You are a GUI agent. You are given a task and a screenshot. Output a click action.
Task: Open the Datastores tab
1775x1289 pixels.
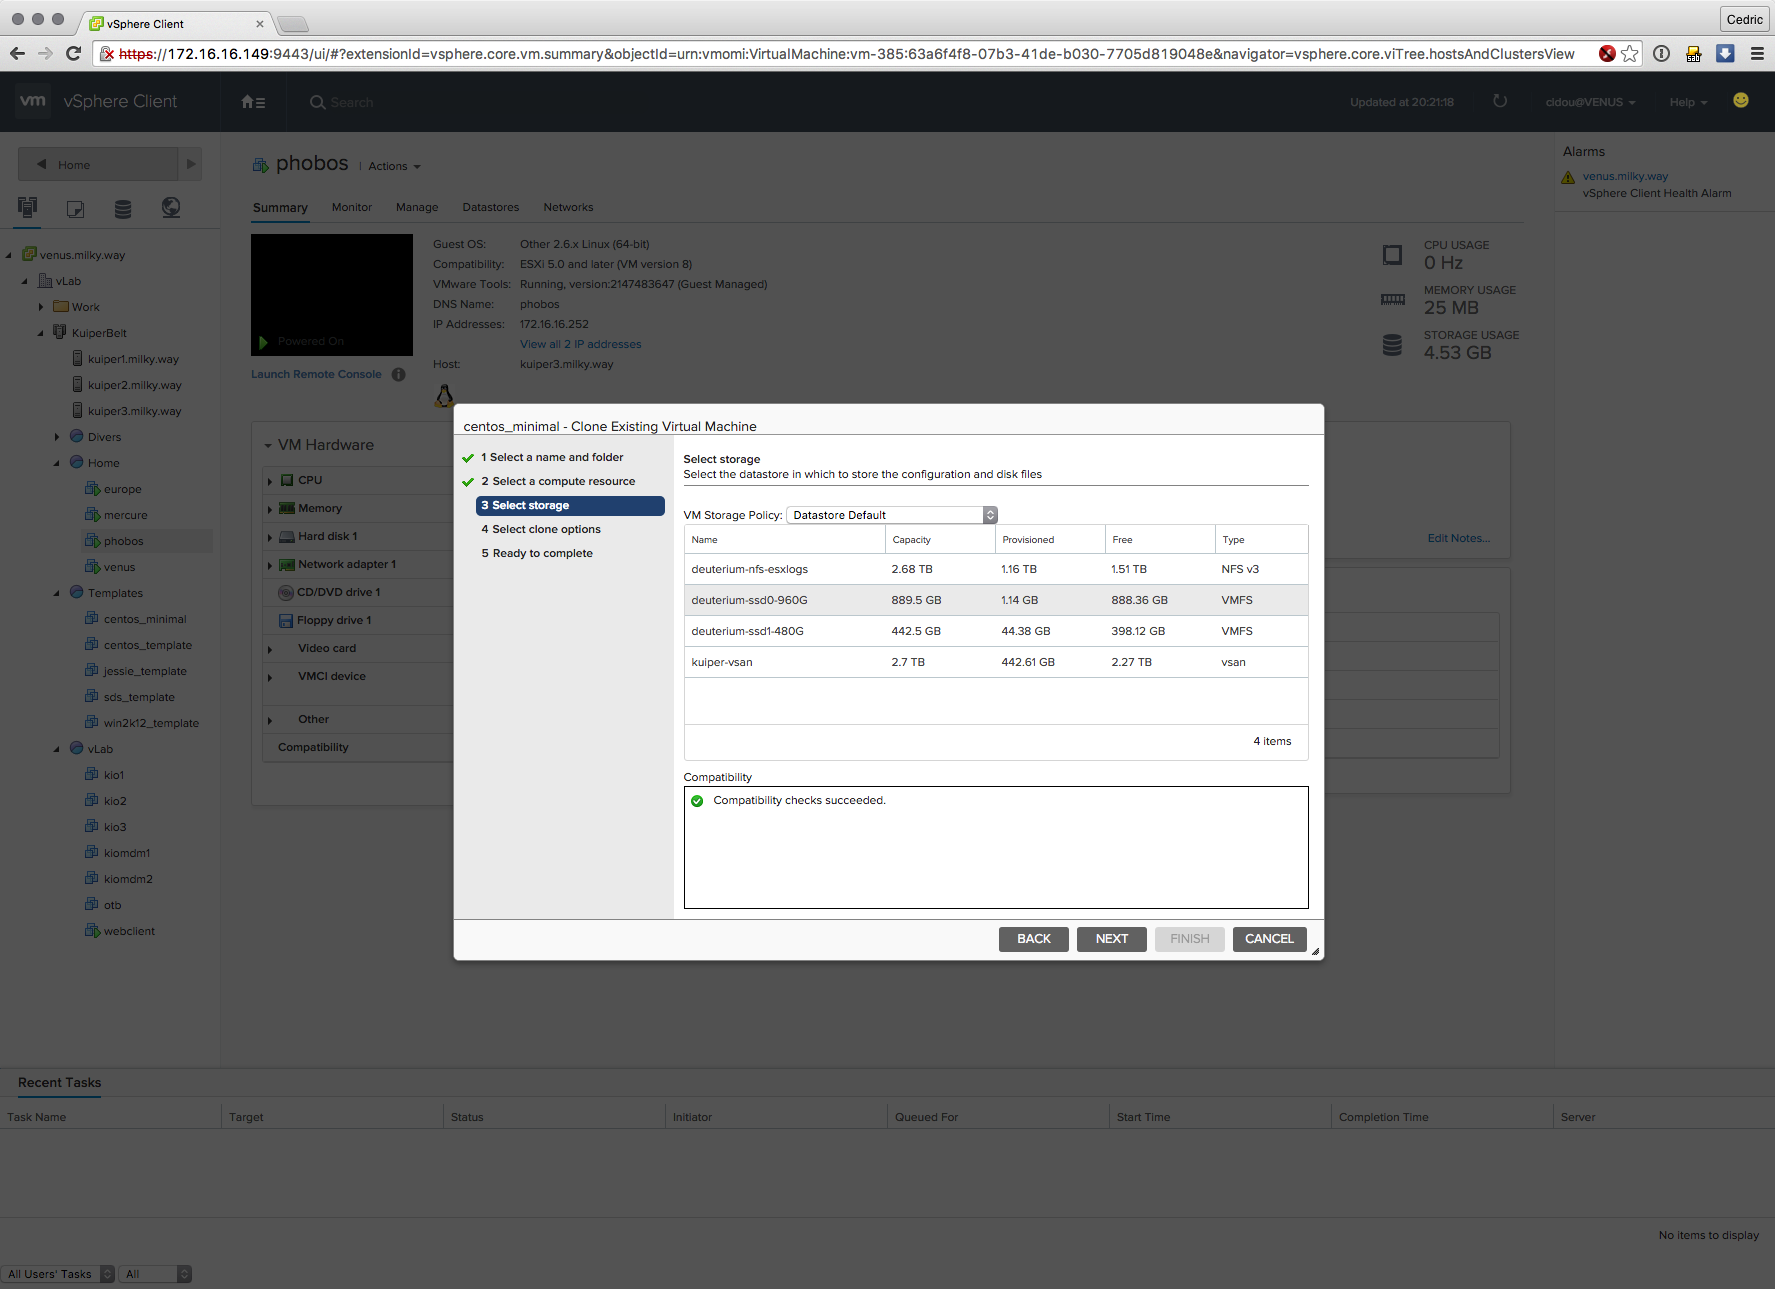(x=490, y=207)
